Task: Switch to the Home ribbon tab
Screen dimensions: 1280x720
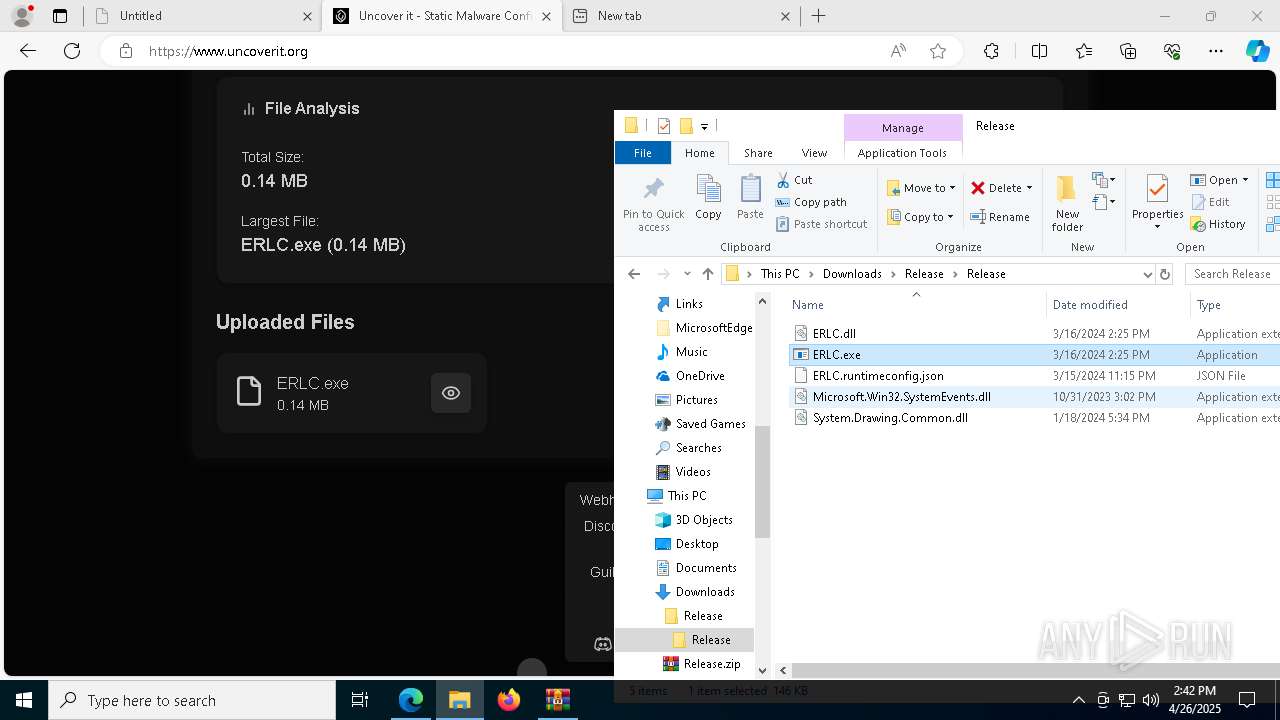Action: pyautogui.click(x=699, y=153)
